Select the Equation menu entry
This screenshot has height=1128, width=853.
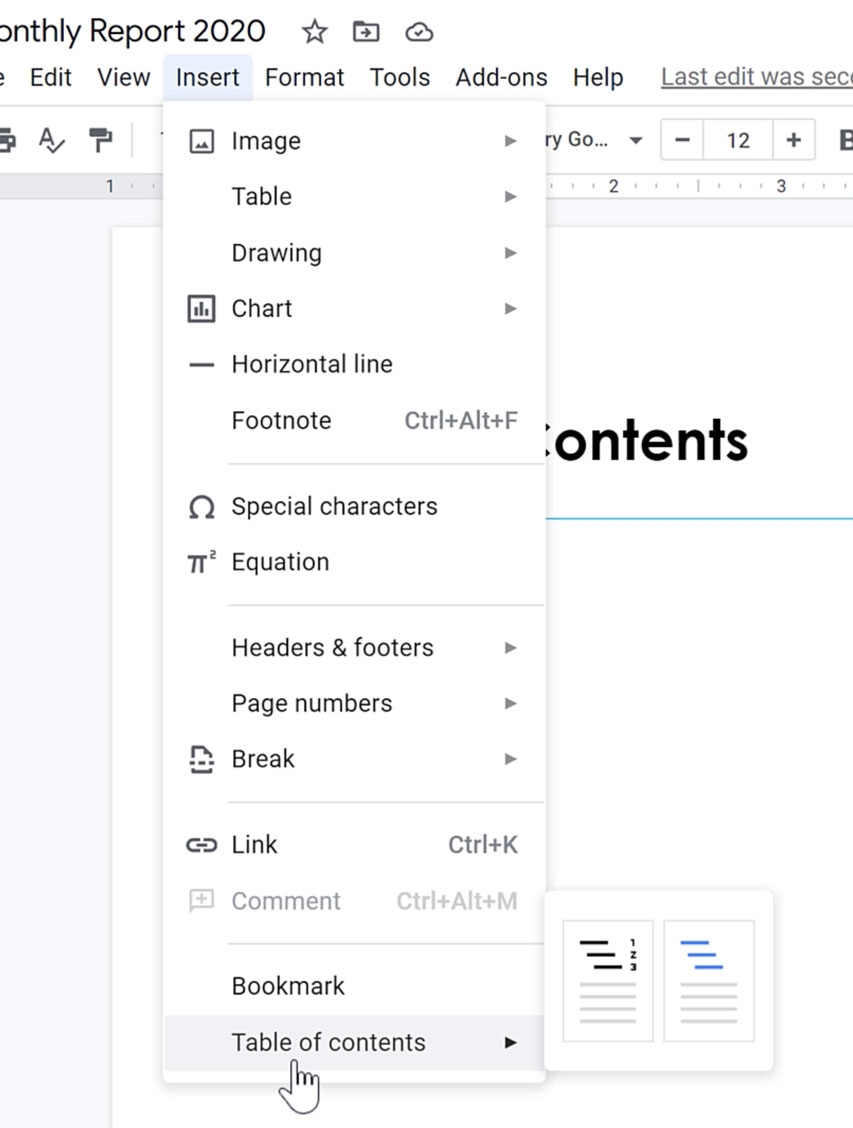tap(280, 563)
